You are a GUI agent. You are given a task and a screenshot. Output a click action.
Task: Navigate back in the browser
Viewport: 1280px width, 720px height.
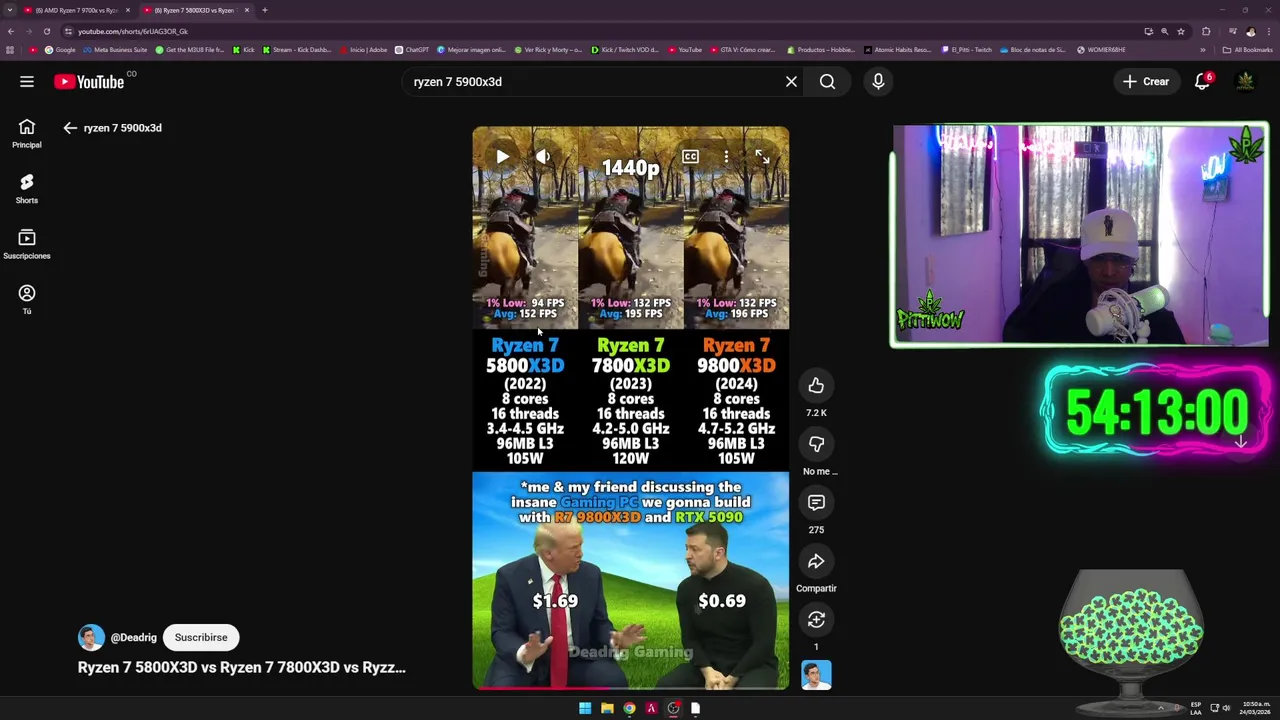pyautogui.click(x=11, y=31)
